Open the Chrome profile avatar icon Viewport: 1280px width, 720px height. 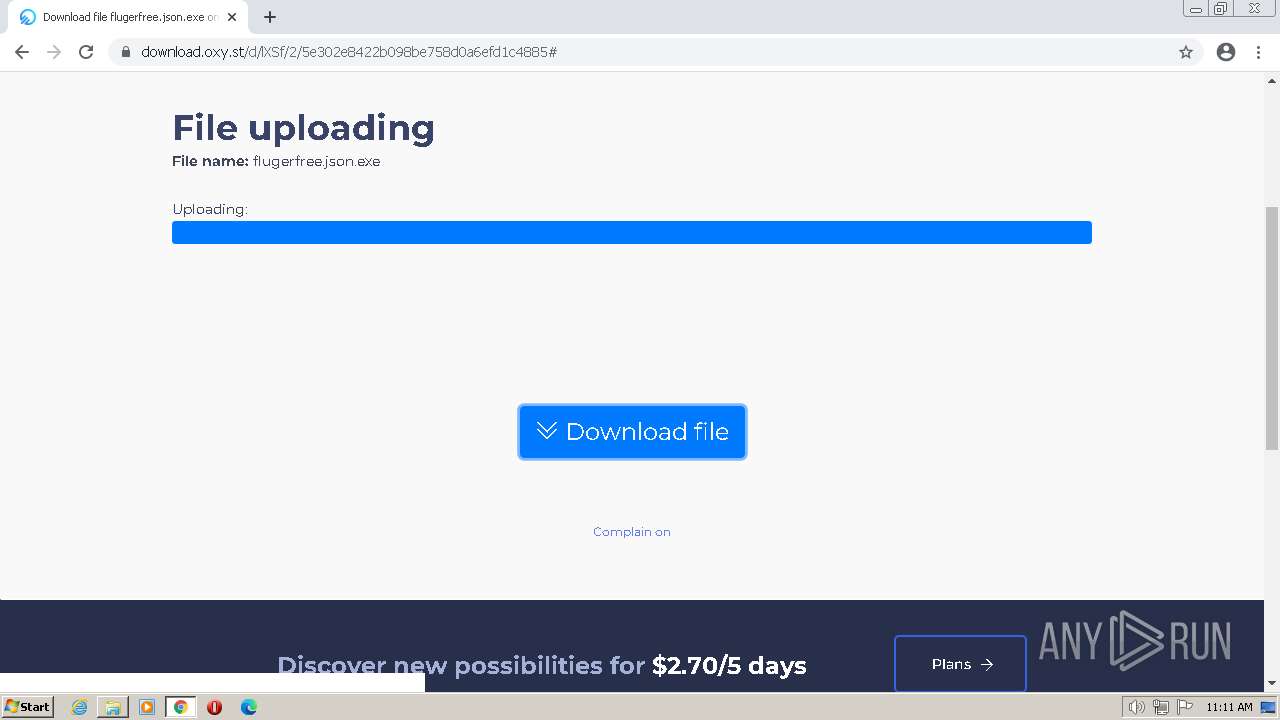[x=1226, y=52]
